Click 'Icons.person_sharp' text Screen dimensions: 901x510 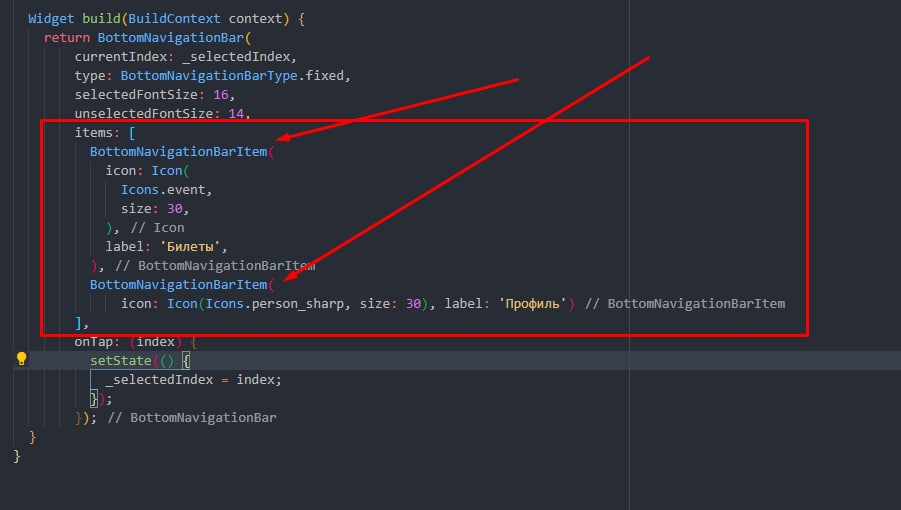coord(275,303)
